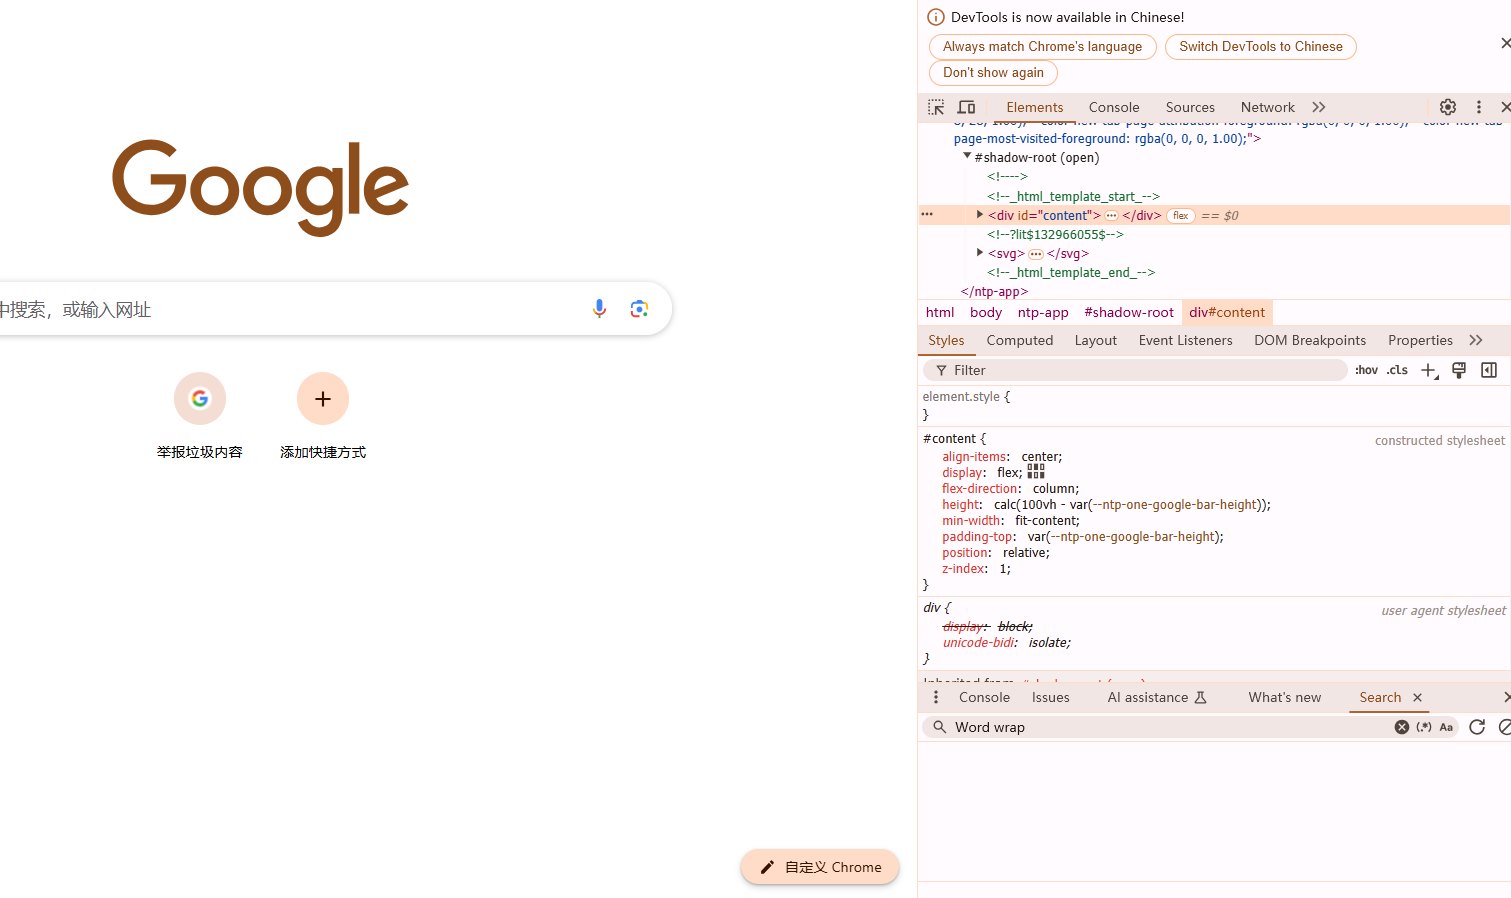Screen dimensions: 1511x898
Task: Close the Search drawer tab
Action: tap(1417, 697)
